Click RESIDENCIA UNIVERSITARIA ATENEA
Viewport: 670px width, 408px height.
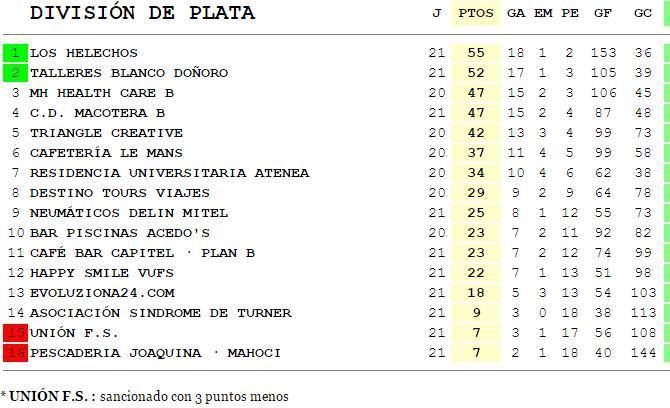(x=169, y=173)
